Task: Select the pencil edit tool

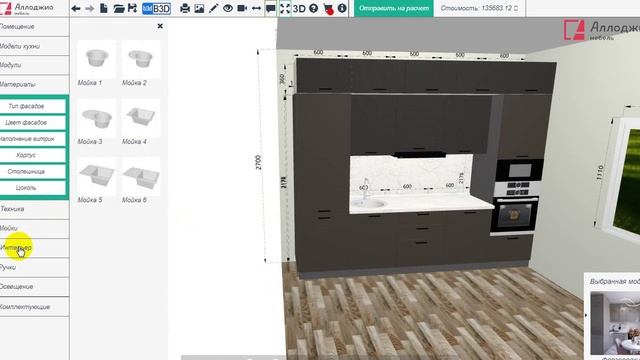Action: pyautogui.click(x=213, y=8)
